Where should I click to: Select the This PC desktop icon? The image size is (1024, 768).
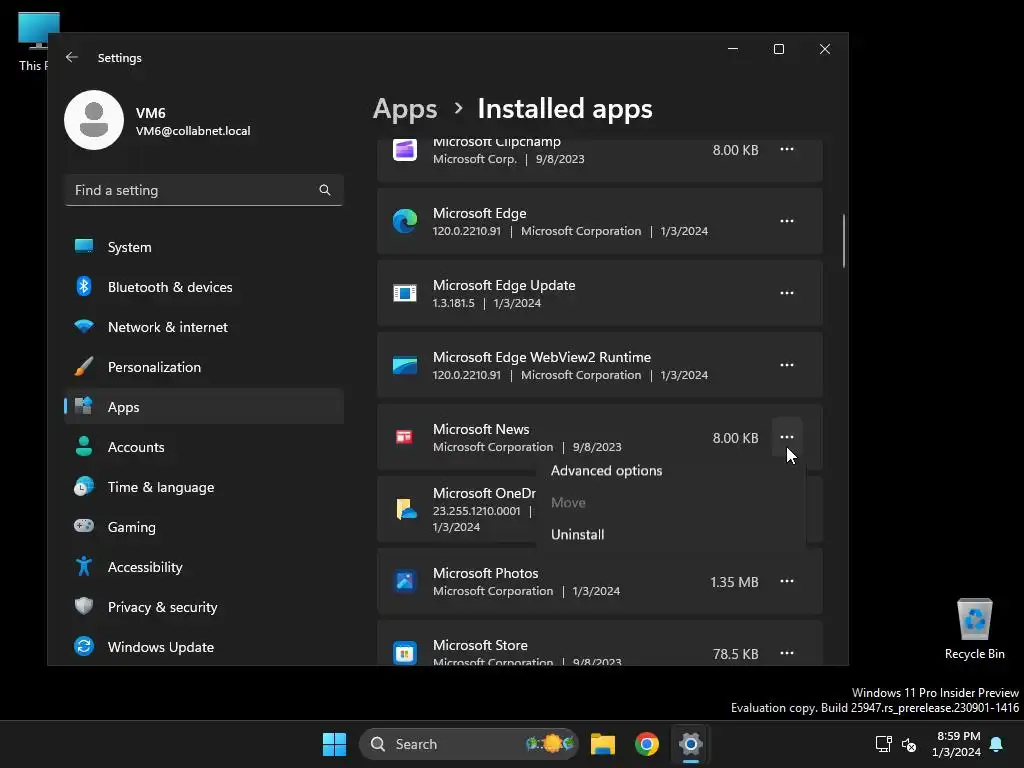[33, 42]
